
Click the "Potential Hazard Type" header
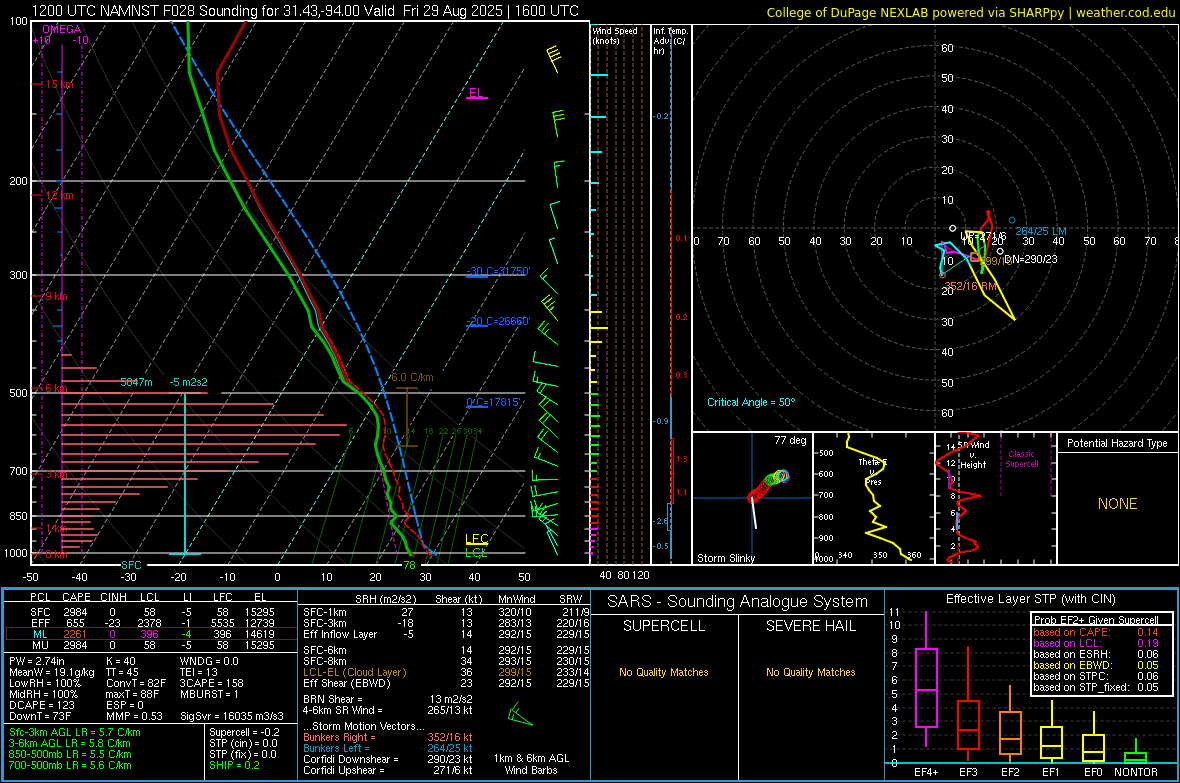pyautogui.click(x=1117, y=443)
